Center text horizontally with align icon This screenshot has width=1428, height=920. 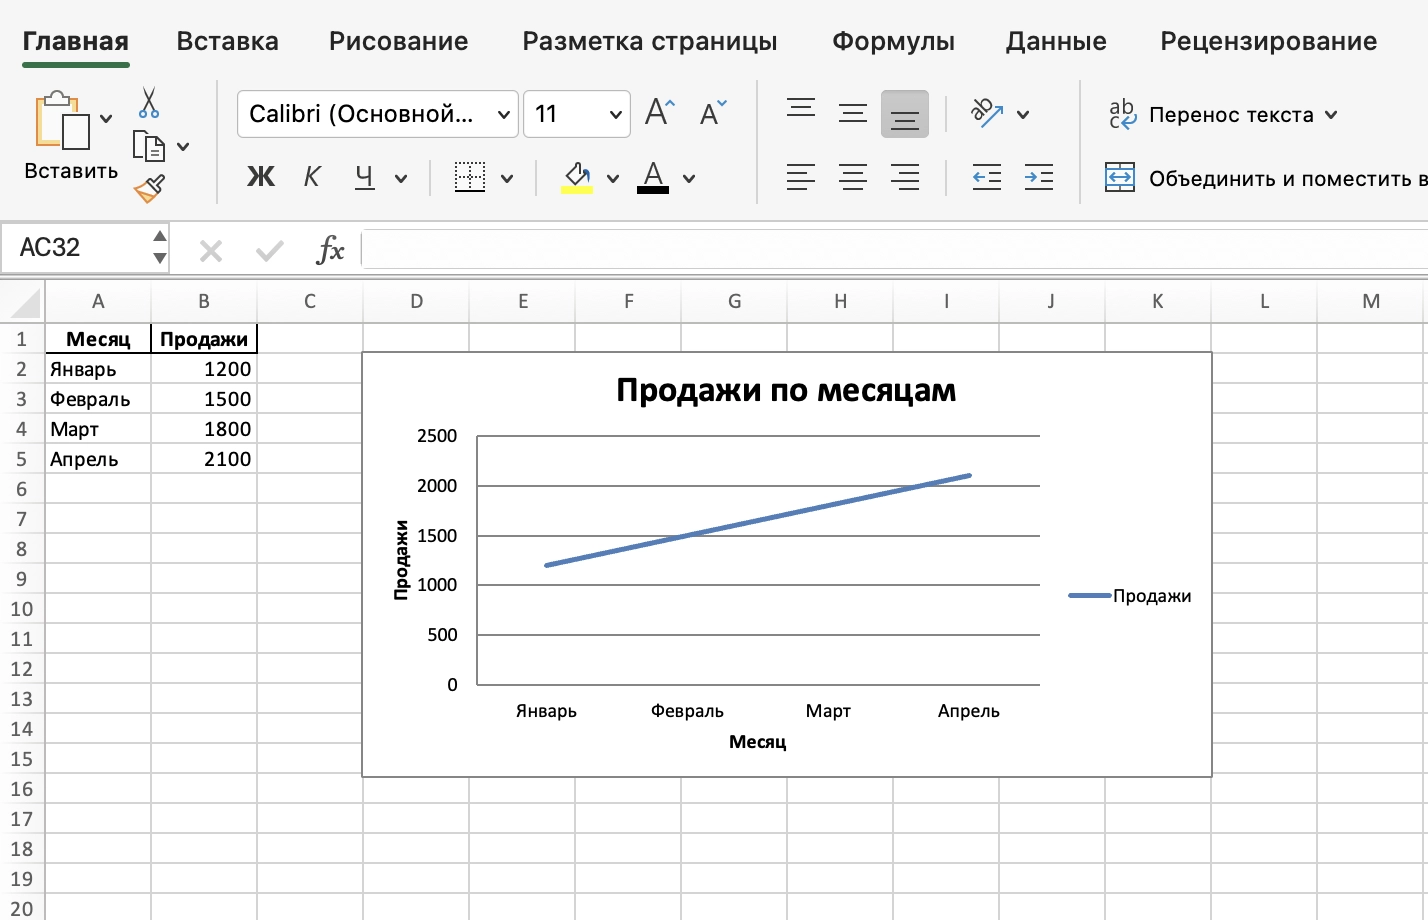point(853,178)
